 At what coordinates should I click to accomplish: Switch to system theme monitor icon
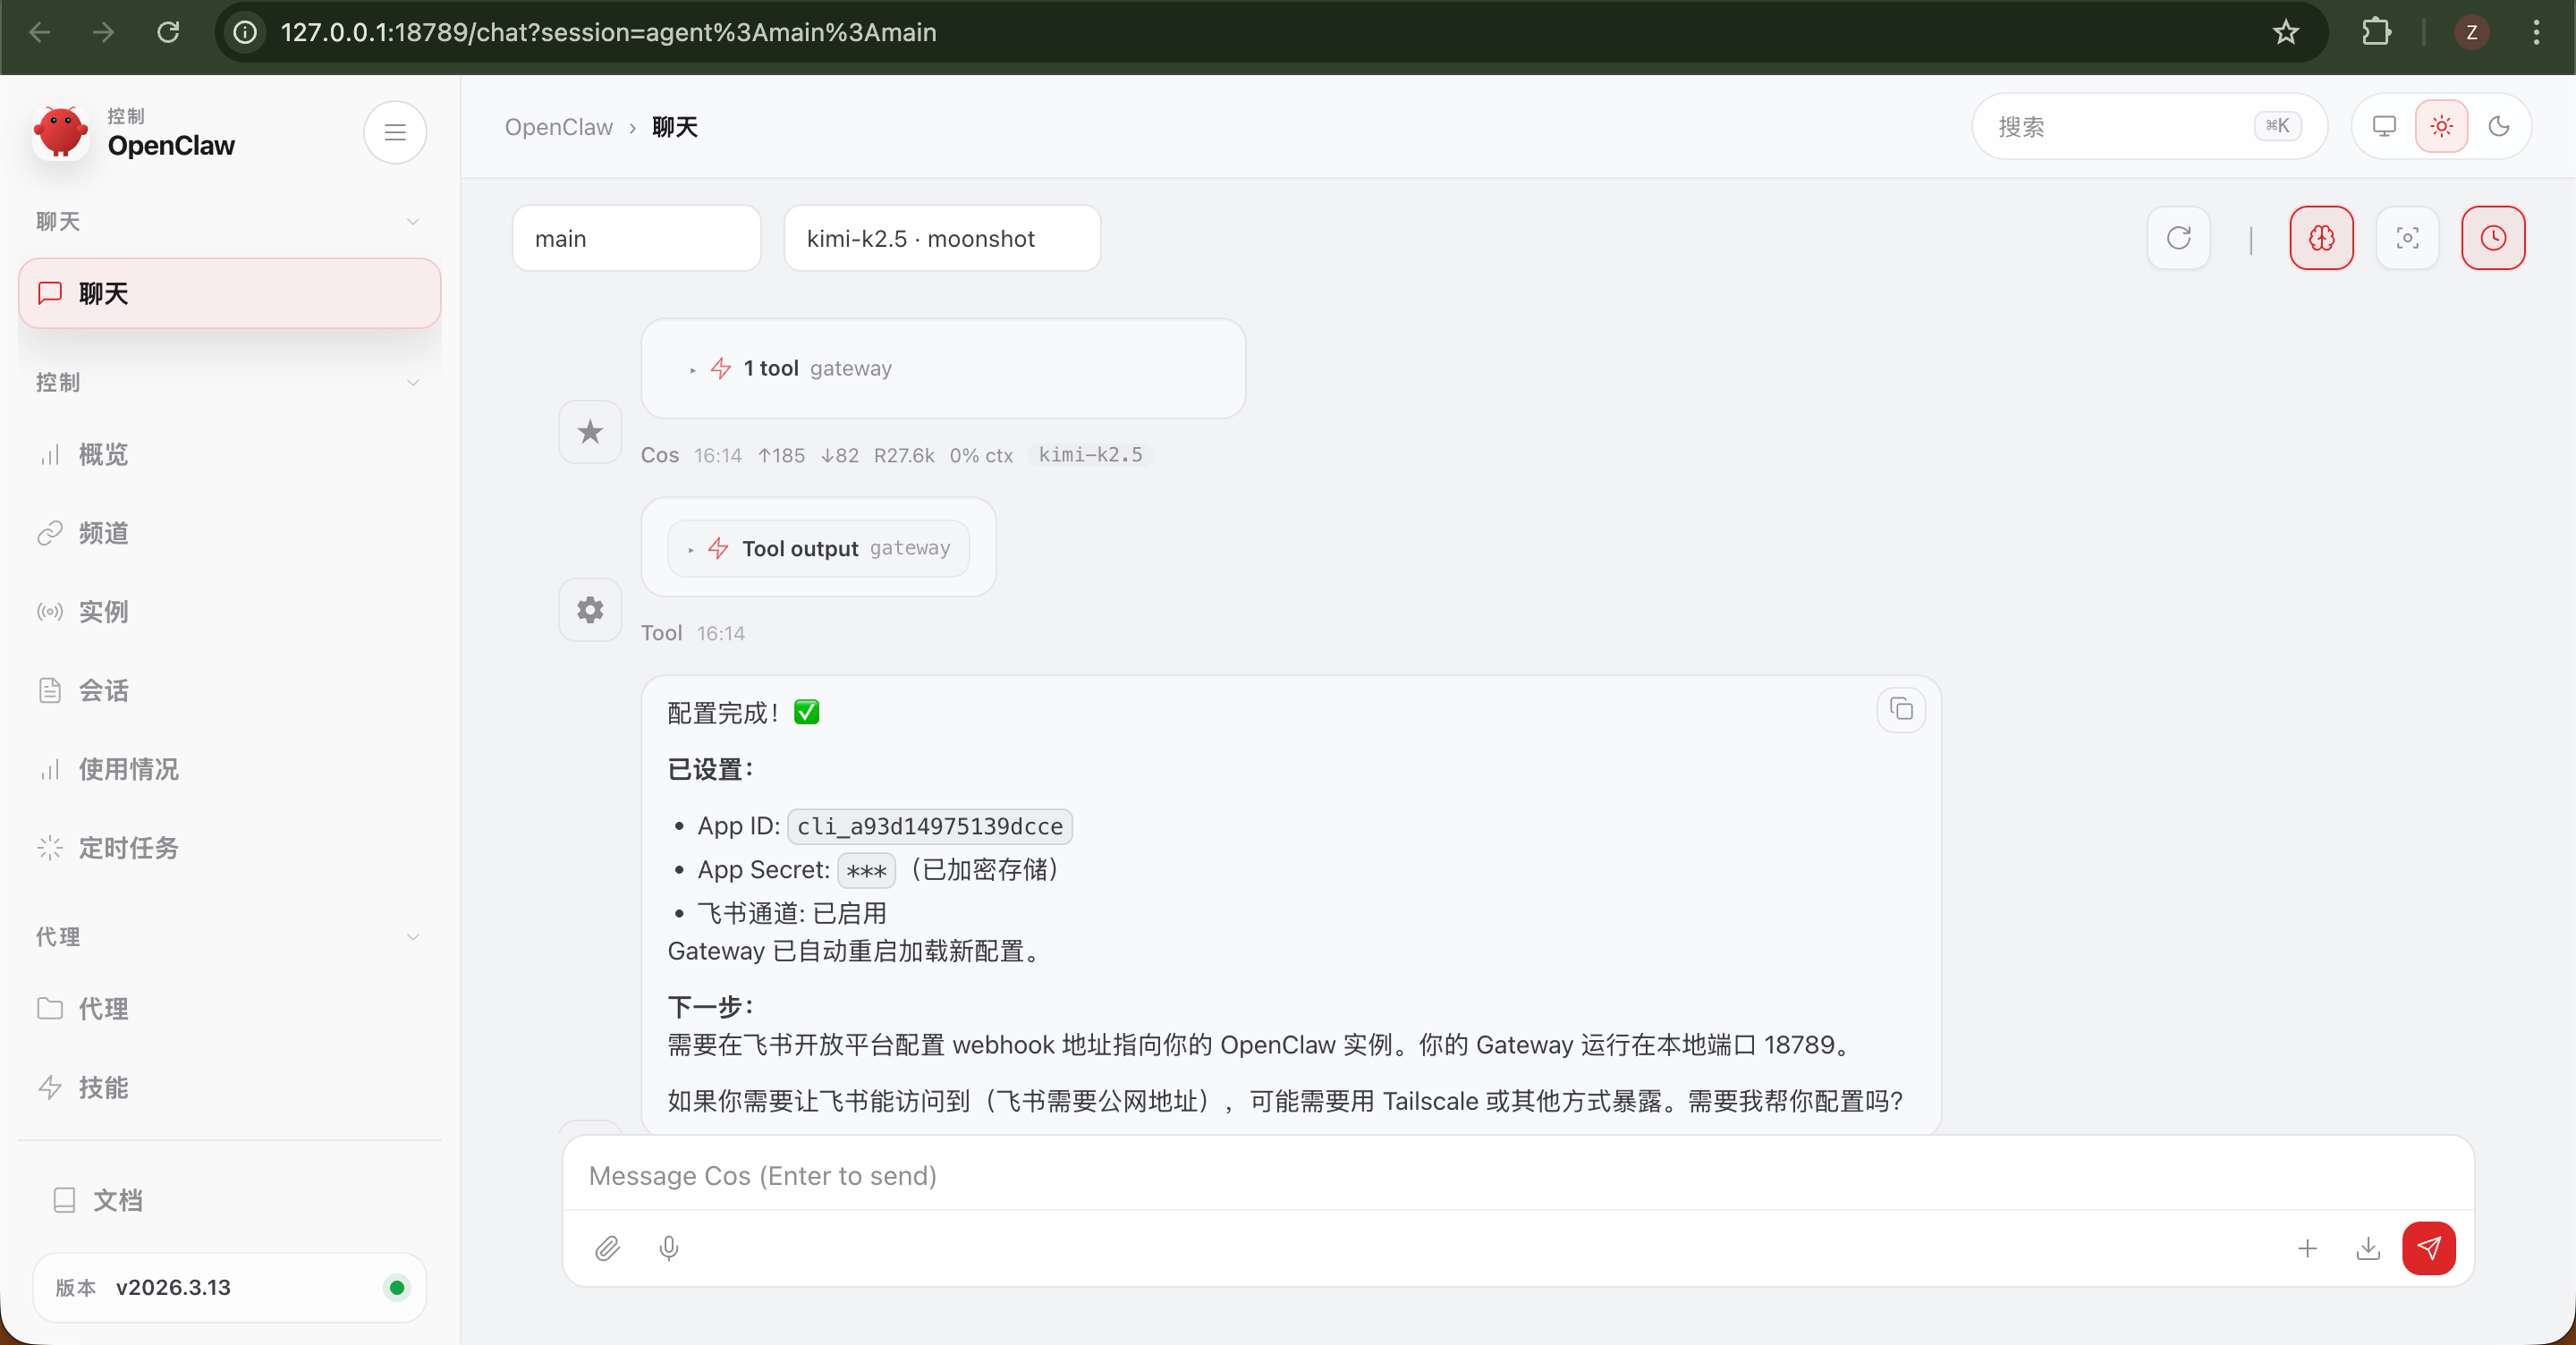(x=2384, y=126)
